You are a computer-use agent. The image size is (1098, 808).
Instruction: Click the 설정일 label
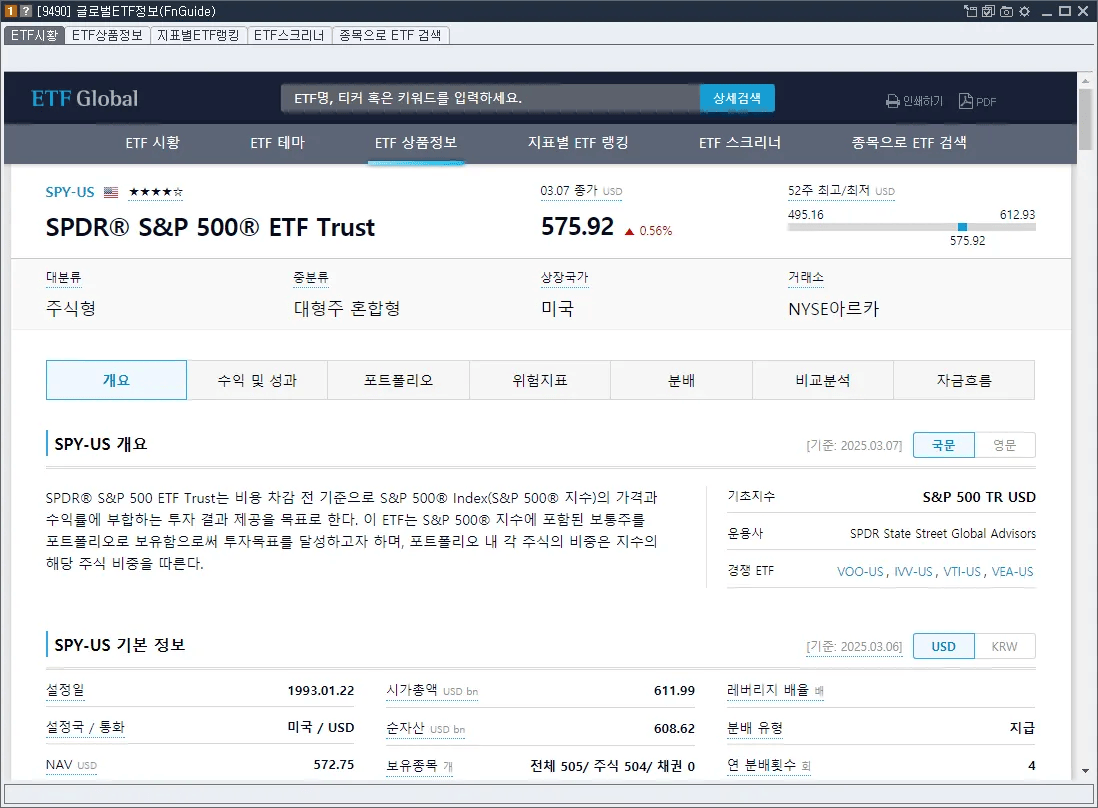pos(65,690)
